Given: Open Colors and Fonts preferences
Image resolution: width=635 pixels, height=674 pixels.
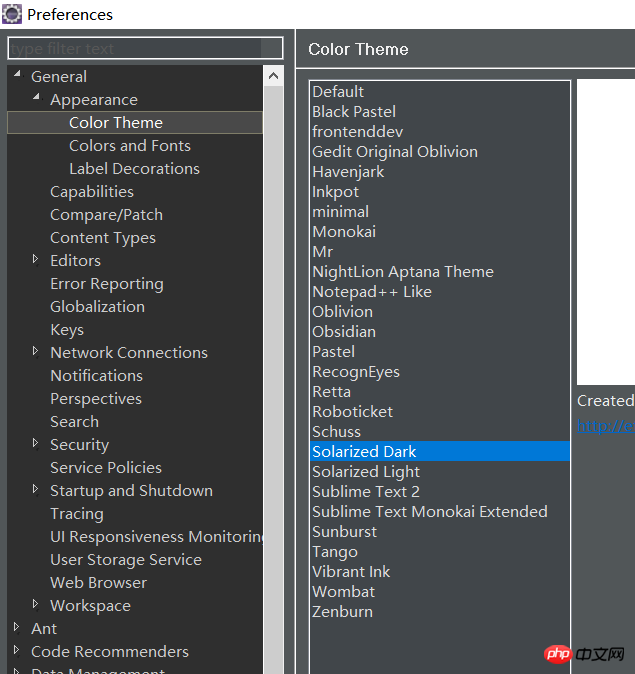Looking at the screenshot, I should [x=129, y=146].
